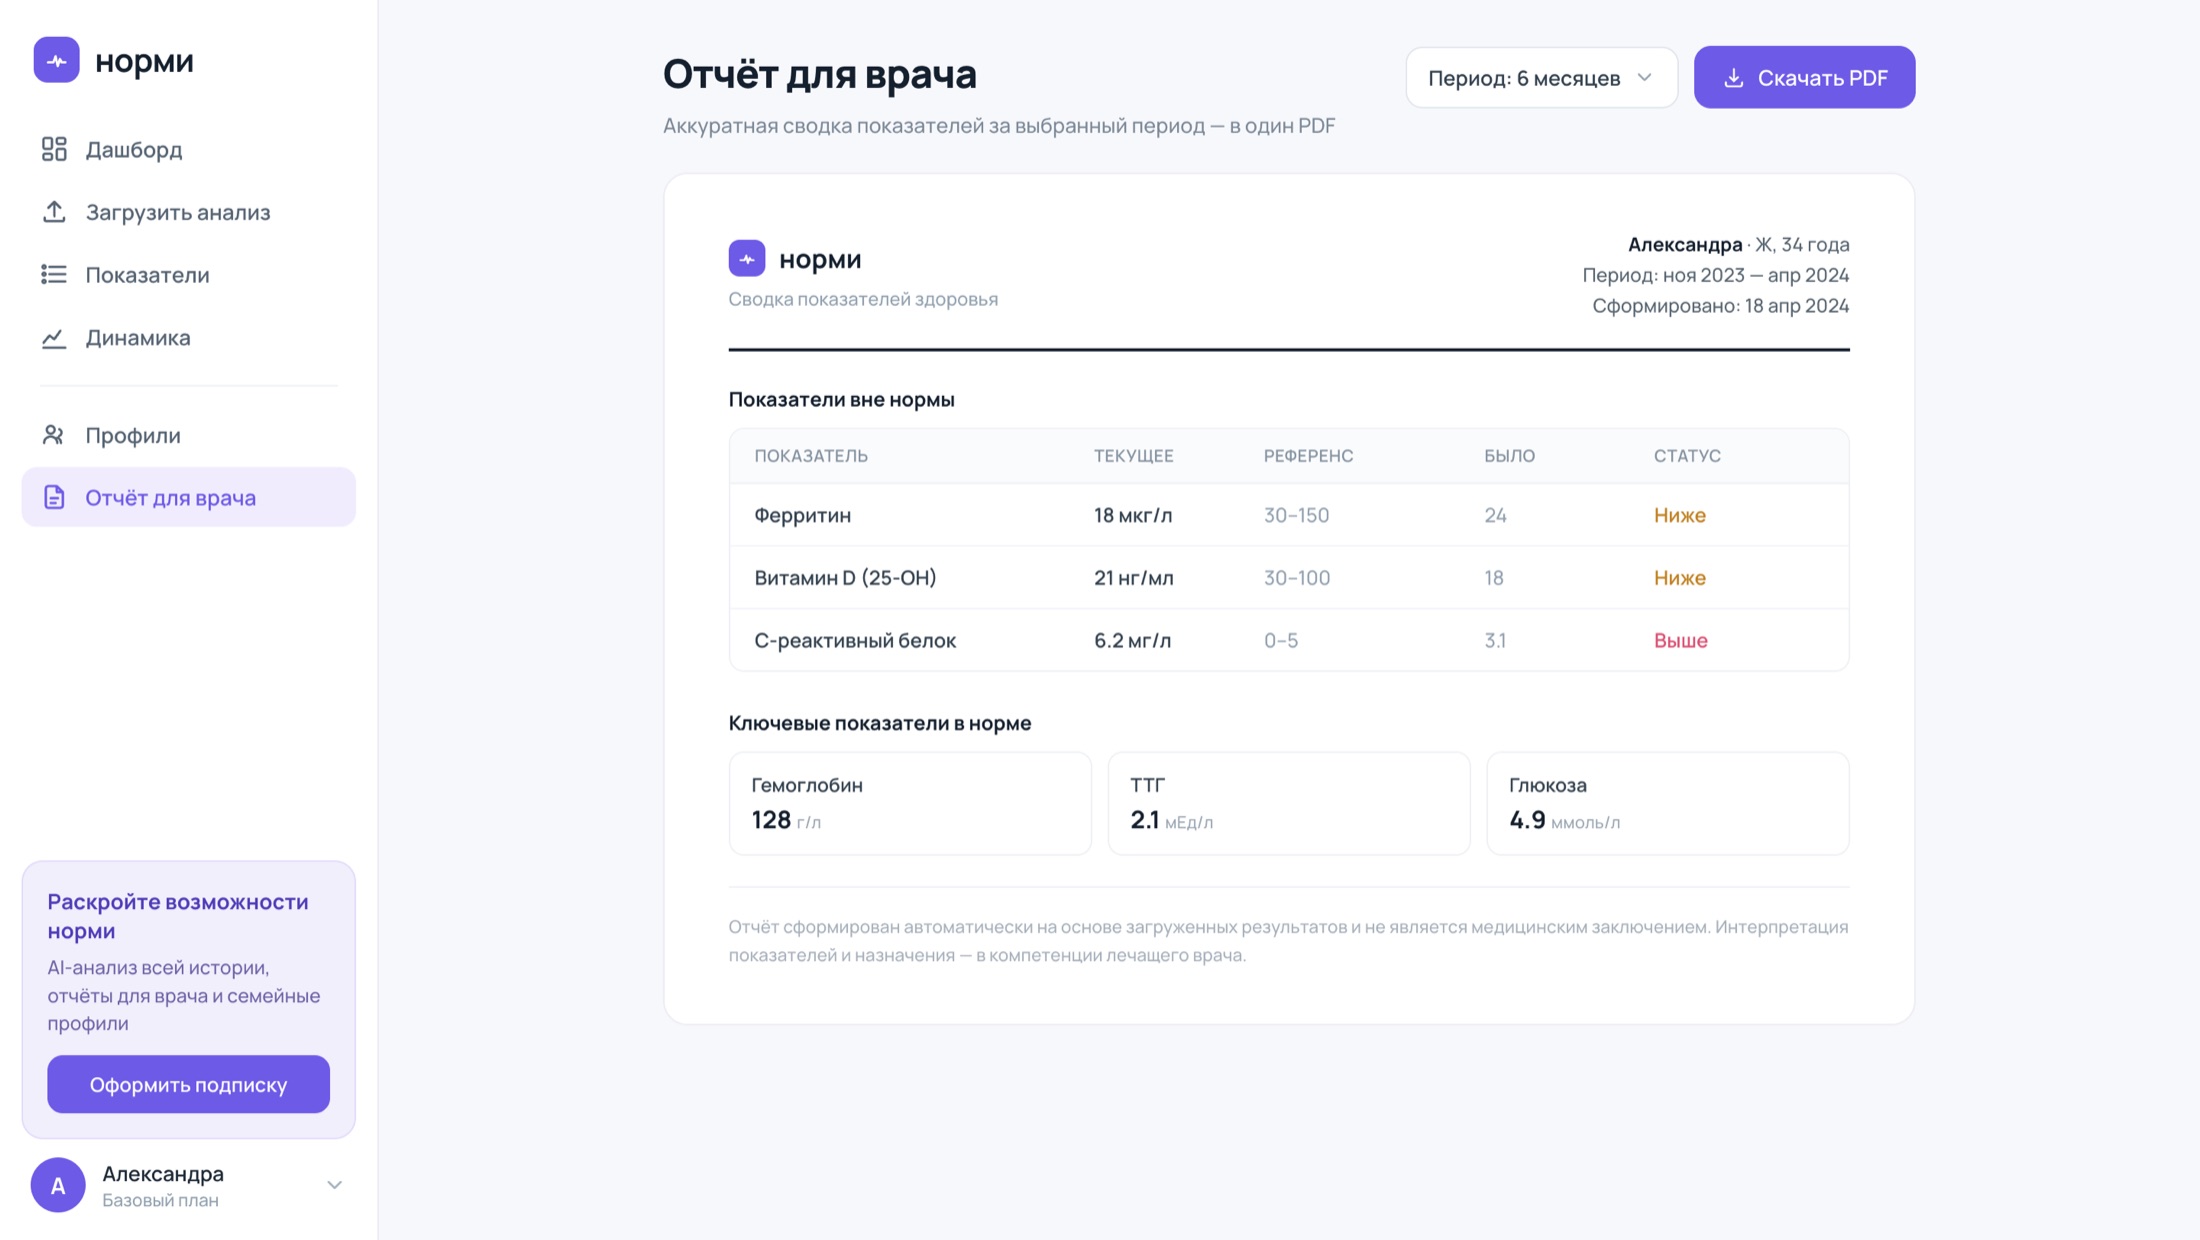The width and height of the screenshot is (2200, 1240).
Task: Click the Раскройте возможности норми promo title
Action: [x=178, y=916]
